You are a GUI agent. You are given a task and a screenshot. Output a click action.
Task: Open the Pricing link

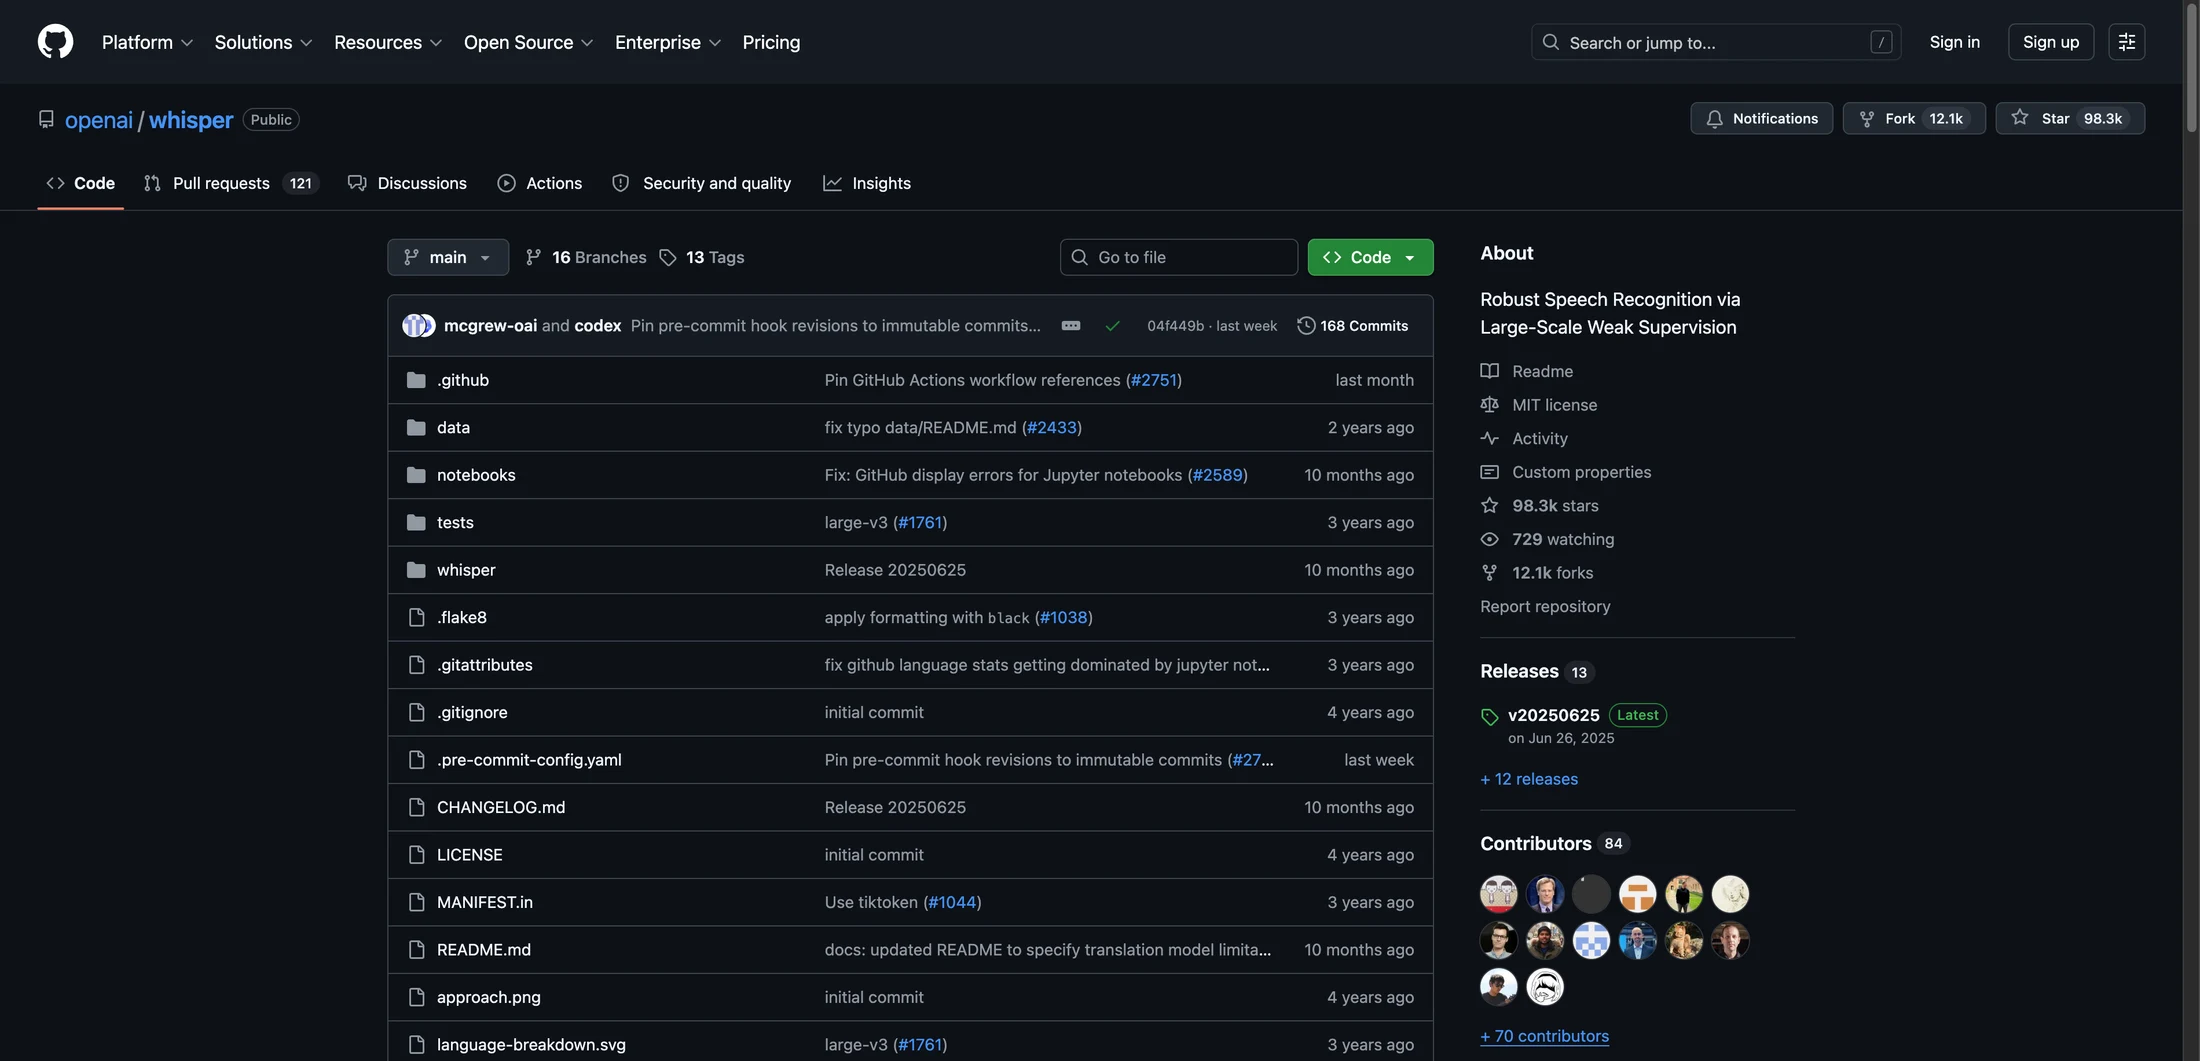coord(771,42)
